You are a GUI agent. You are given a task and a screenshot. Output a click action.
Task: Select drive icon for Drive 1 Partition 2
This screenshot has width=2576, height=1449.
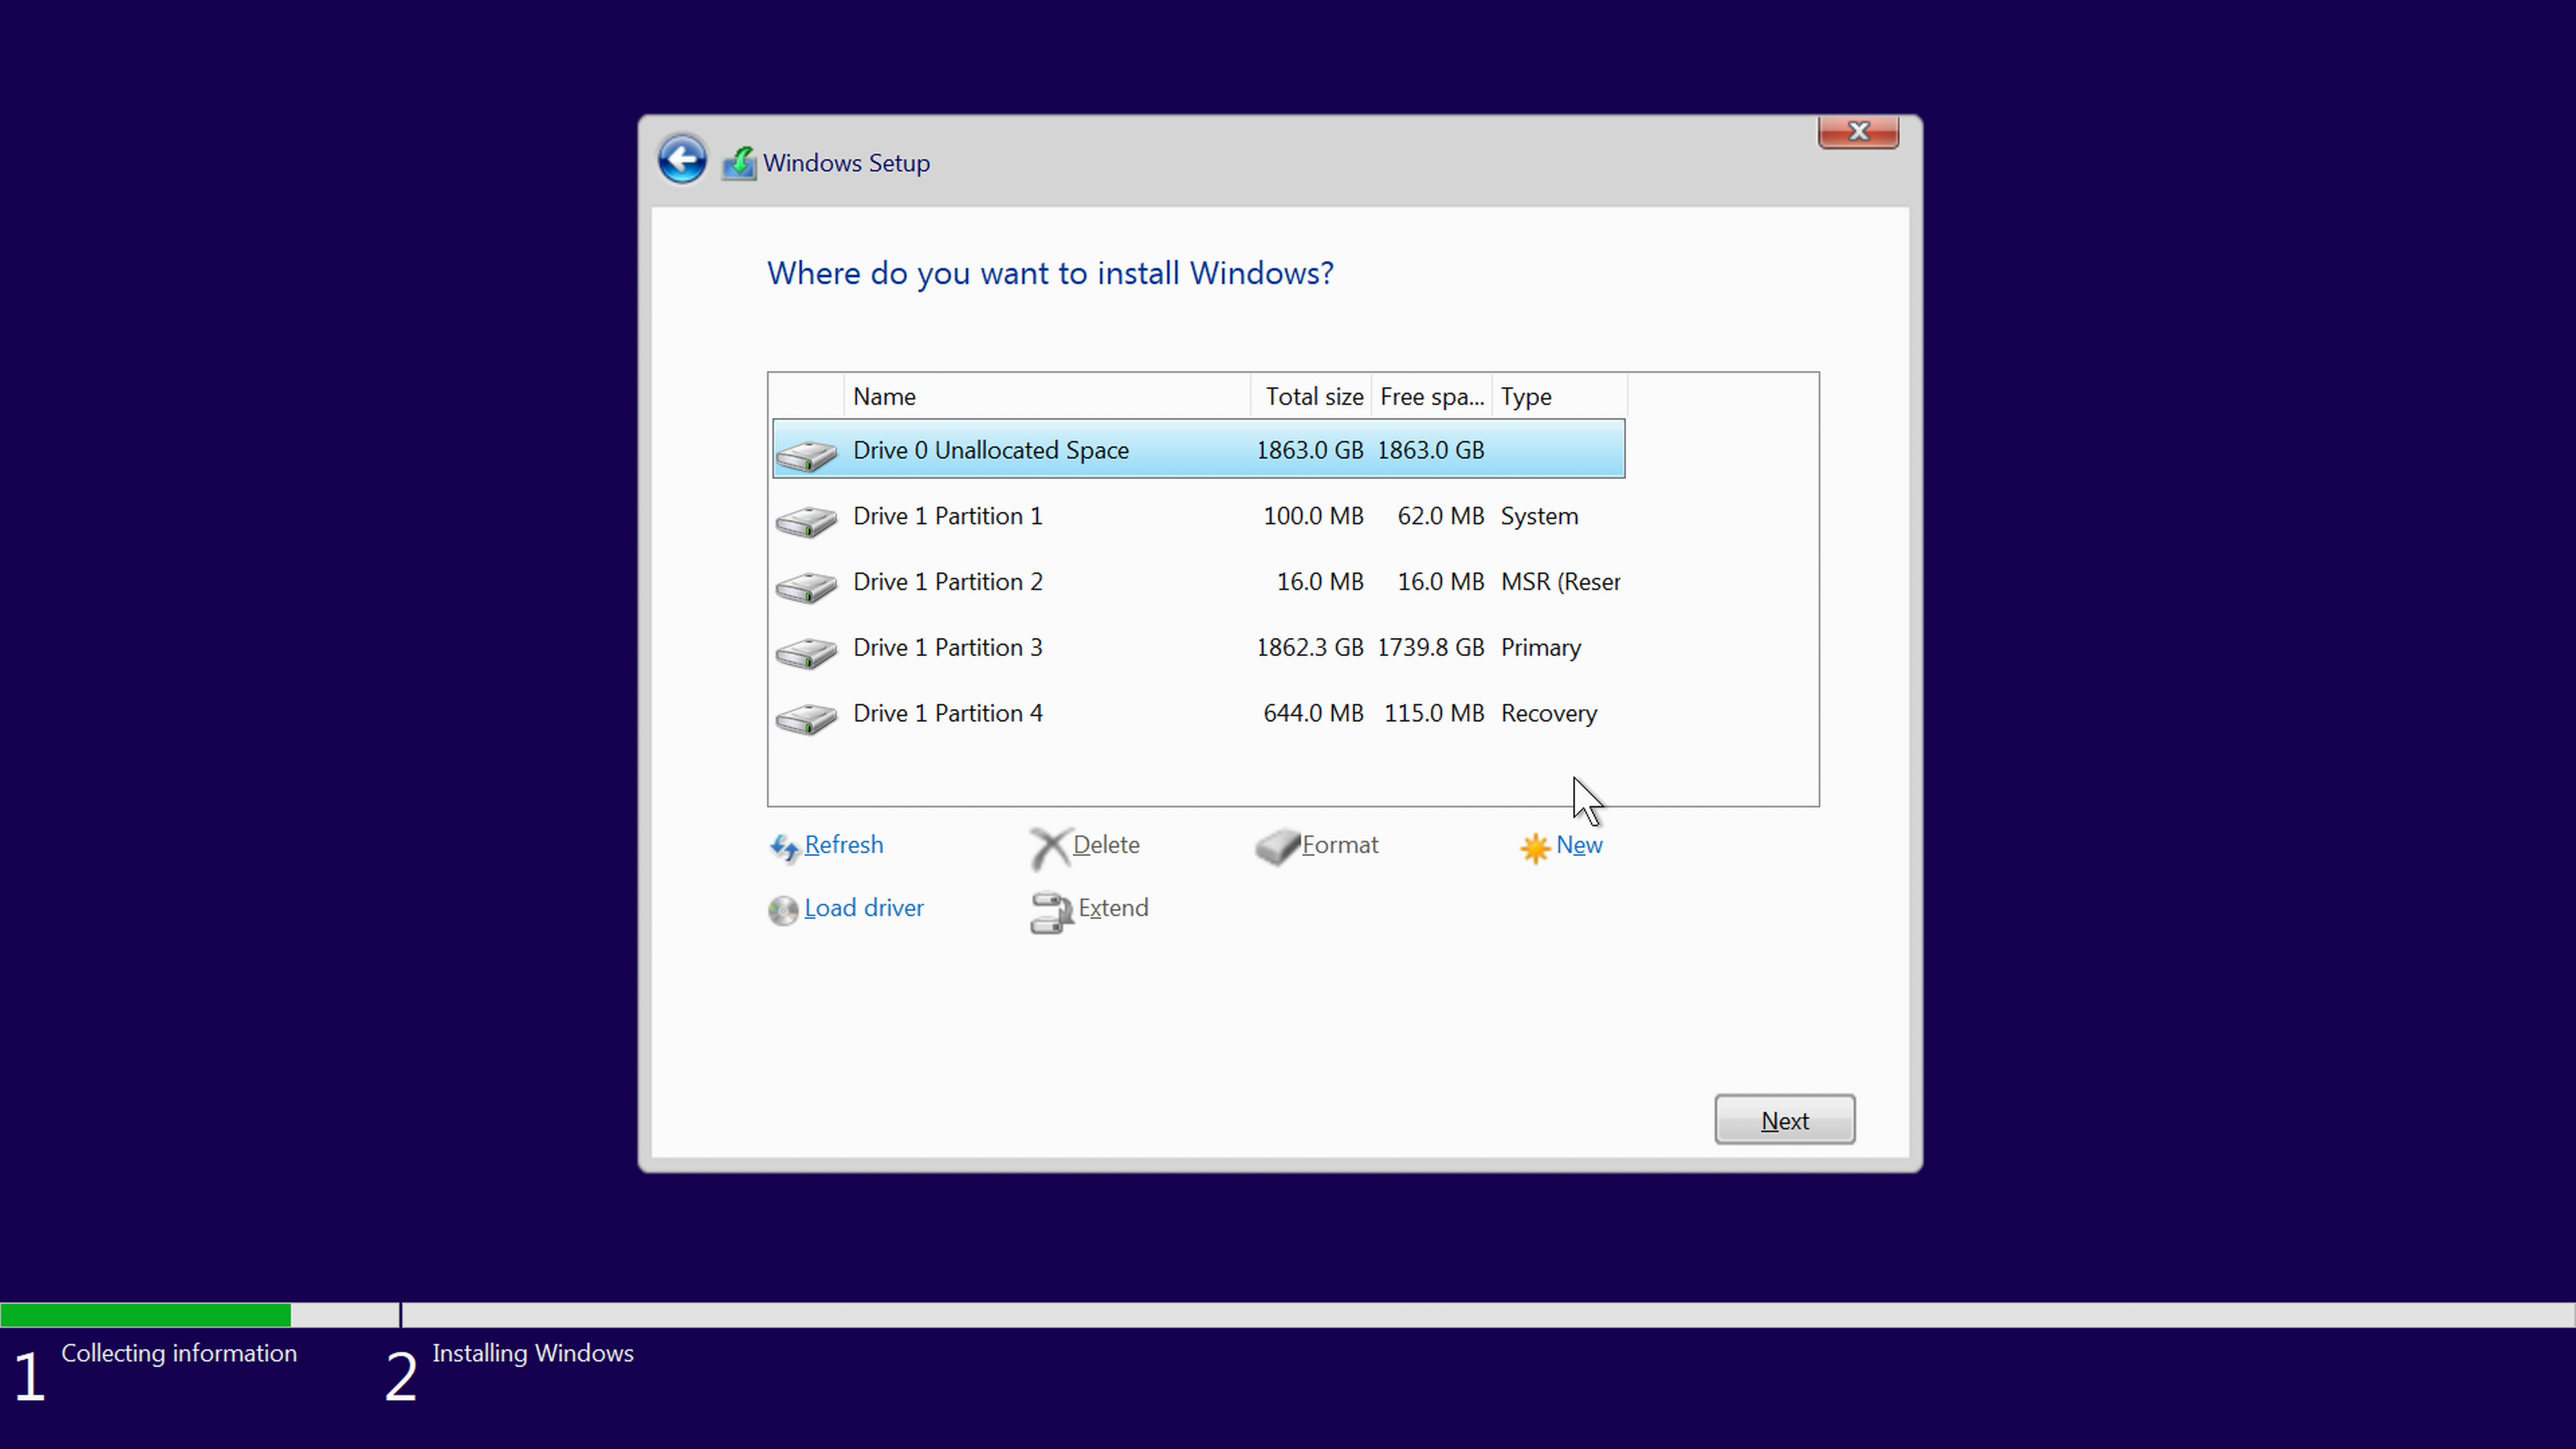[x=806, y=587]
